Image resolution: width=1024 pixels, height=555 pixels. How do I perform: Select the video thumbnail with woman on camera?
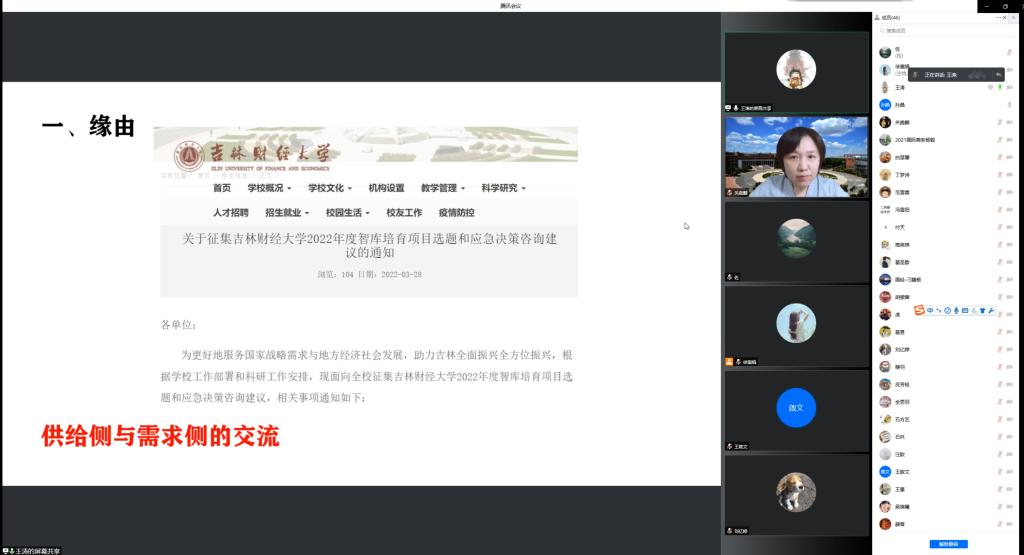[796, 158]
